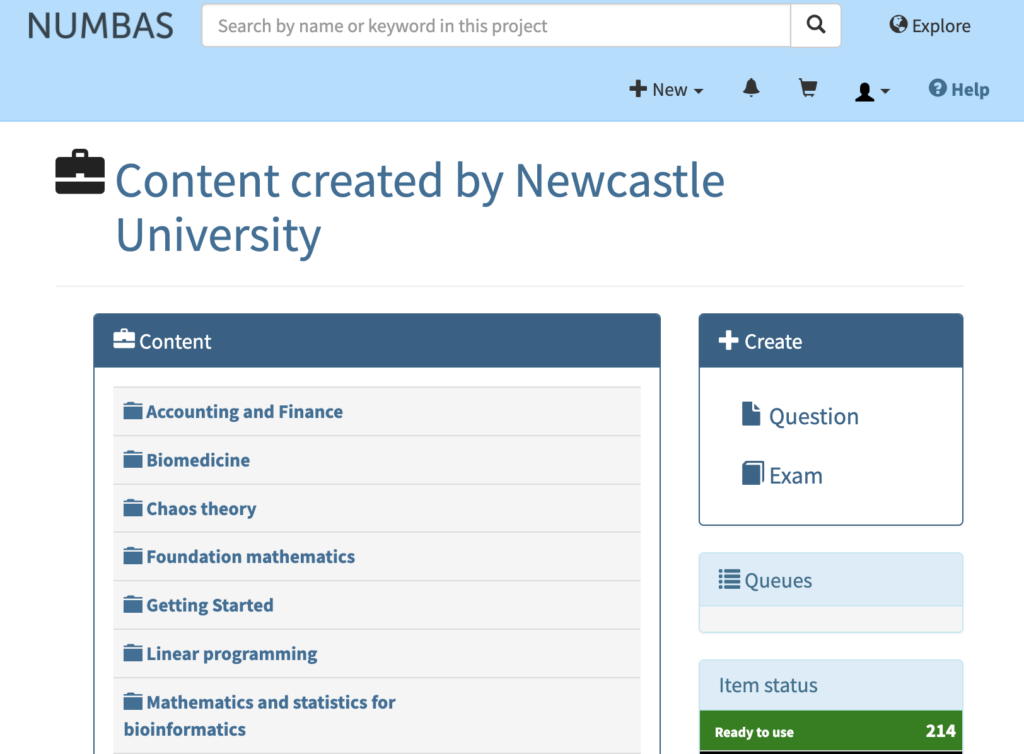This screenshot has height=754, width=1024.
Task: Open notifications bell icon
Action: (x=751, y=88)
